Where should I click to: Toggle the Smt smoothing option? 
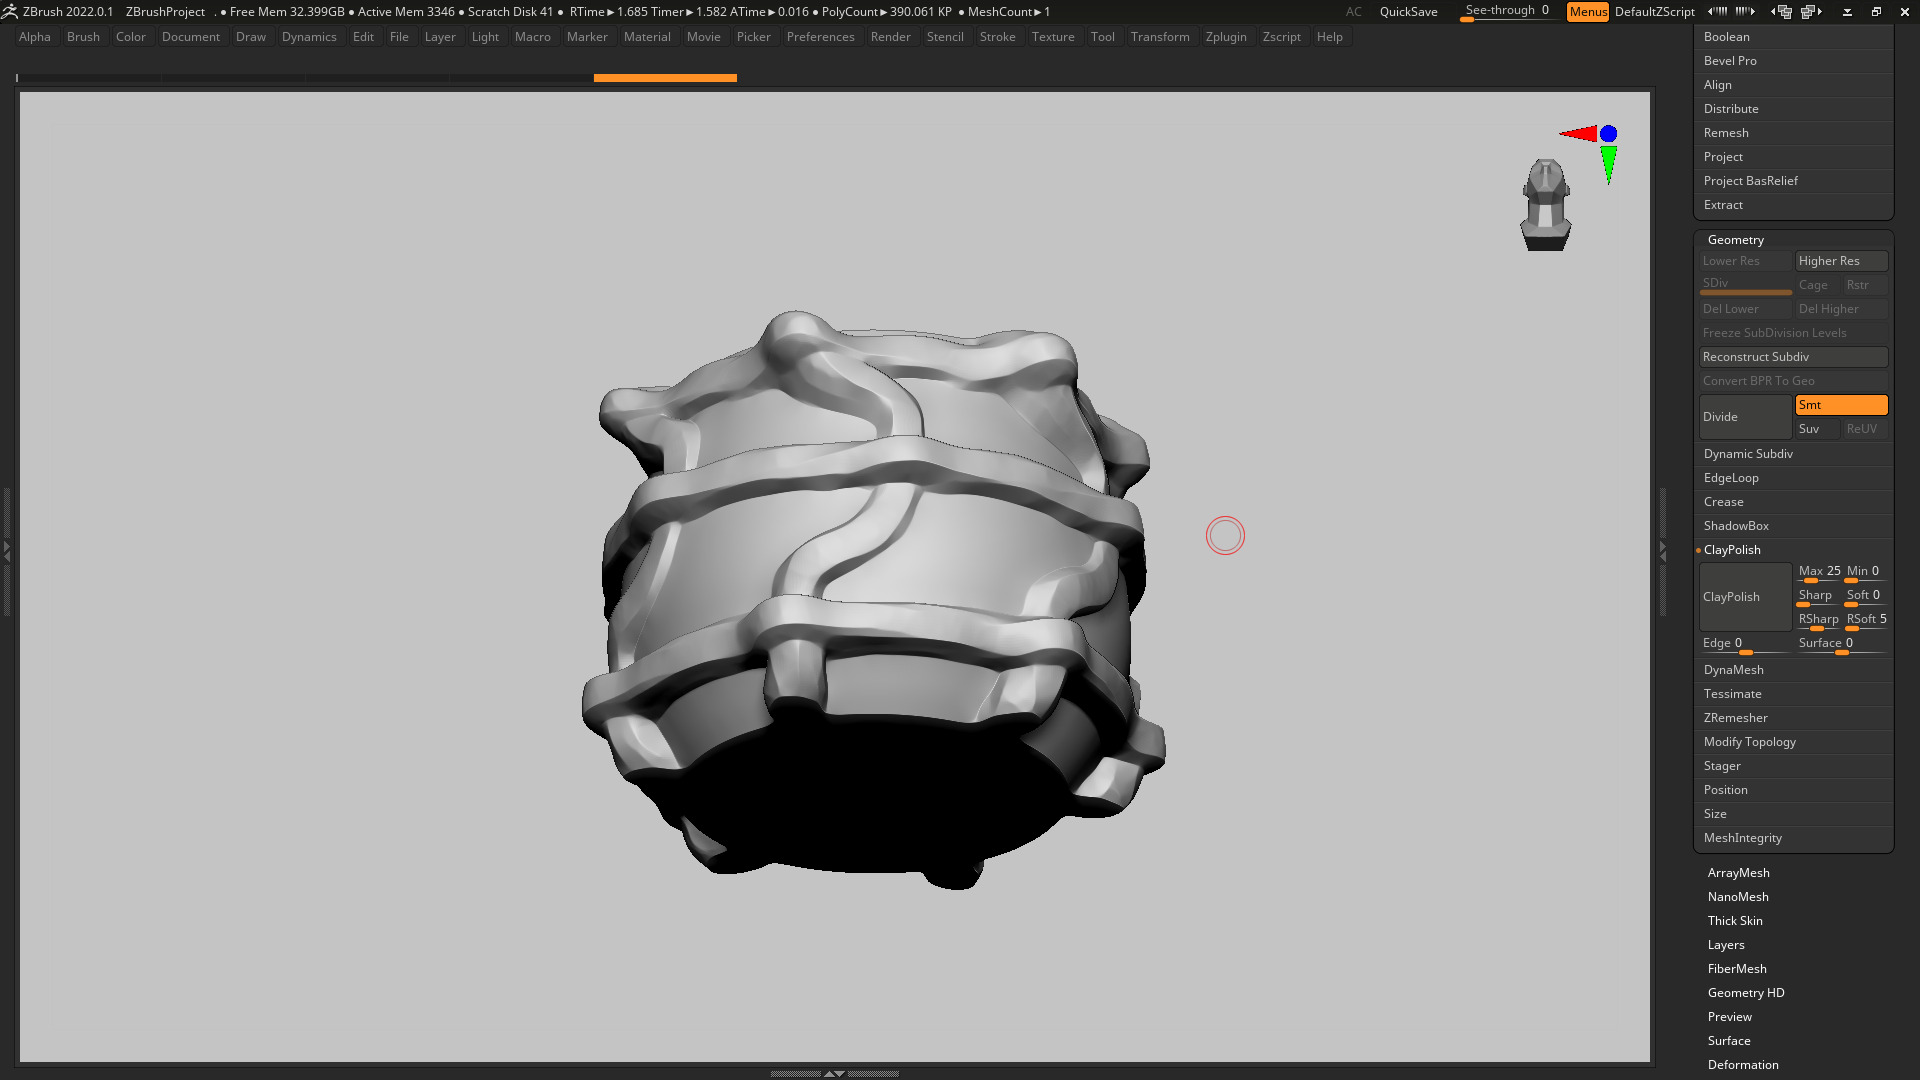[1841, 405]
